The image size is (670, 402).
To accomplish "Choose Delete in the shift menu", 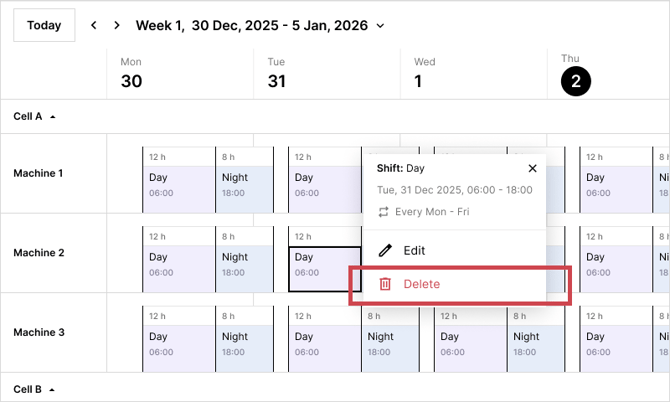I will coord(421,284).
